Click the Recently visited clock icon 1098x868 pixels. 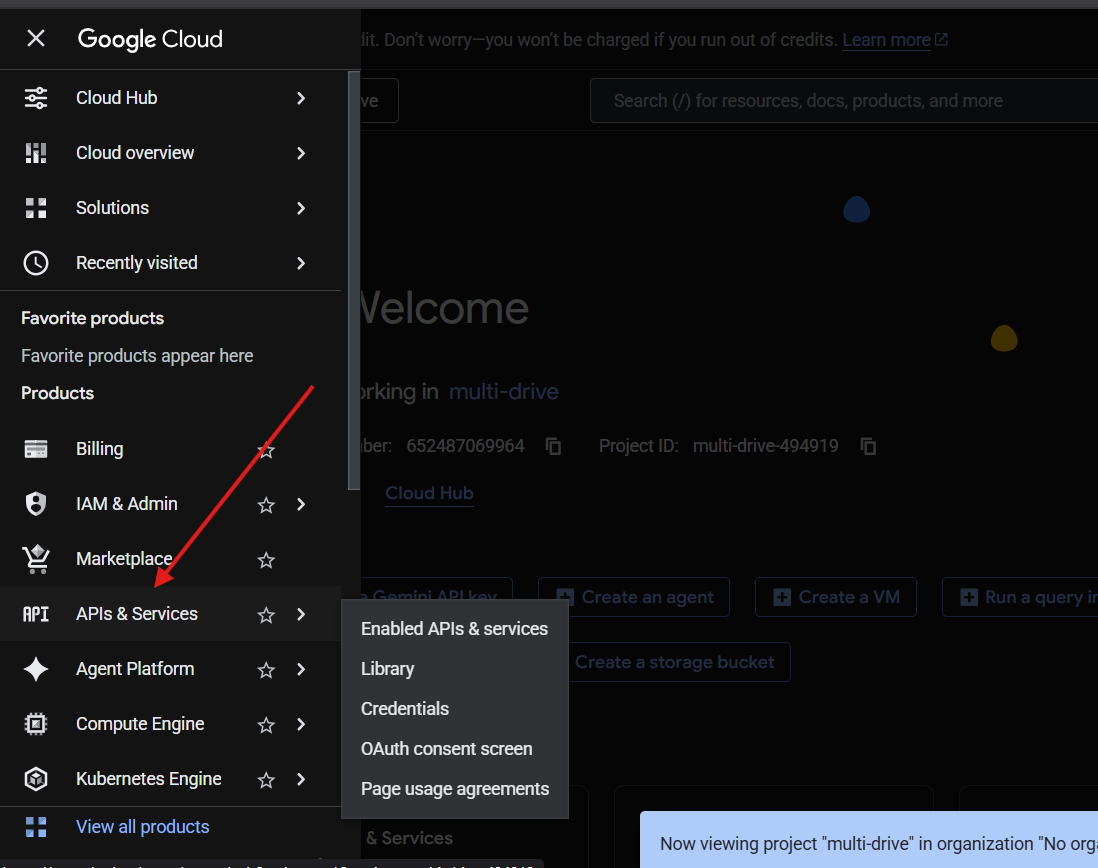(x=36, y=263)
